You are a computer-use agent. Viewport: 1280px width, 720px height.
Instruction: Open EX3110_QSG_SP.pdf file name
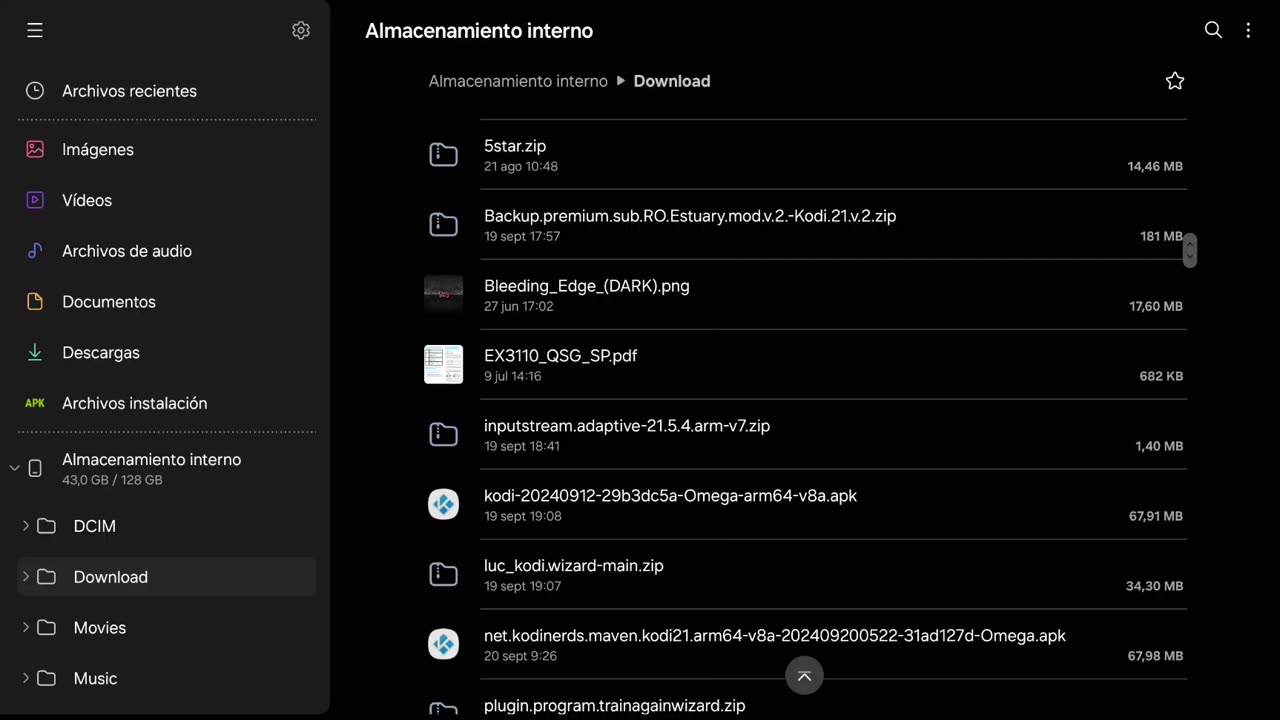[561, 356]
